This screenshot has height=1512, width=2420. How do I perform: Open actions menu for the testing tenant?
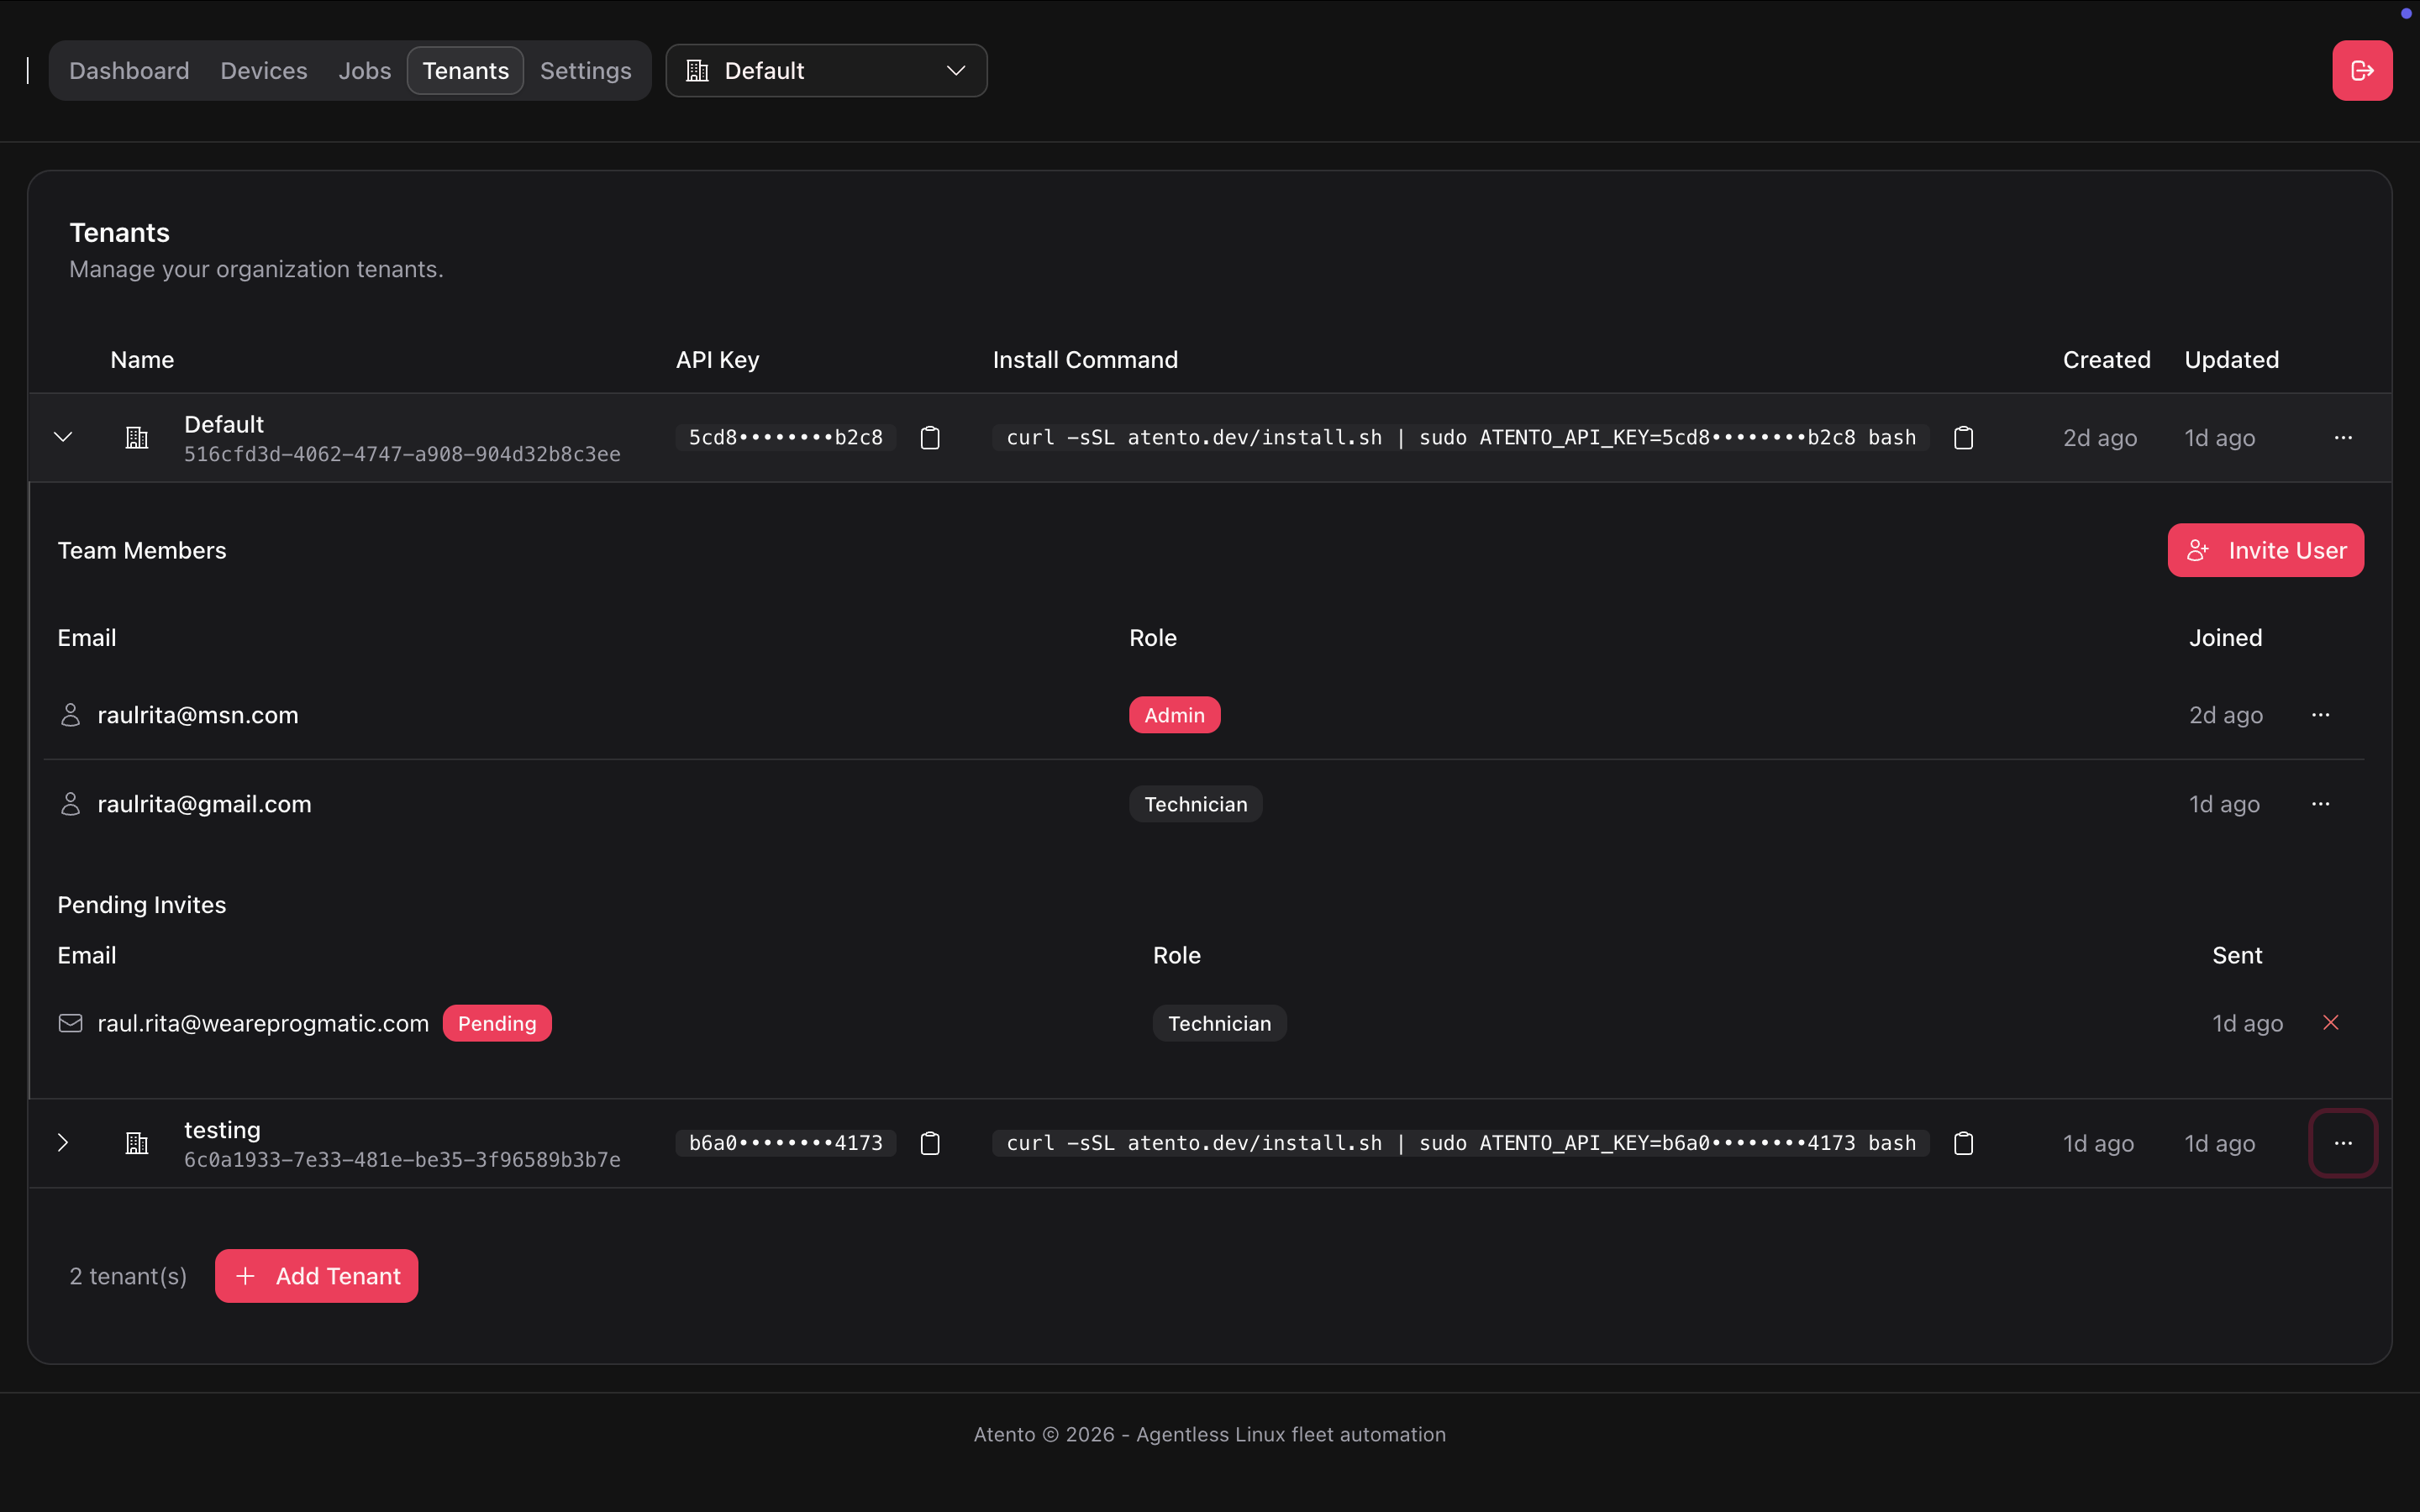[2343, 1143]
